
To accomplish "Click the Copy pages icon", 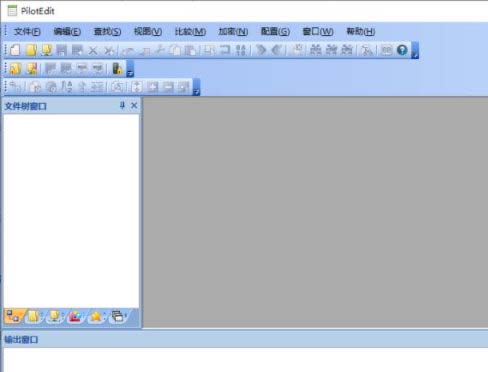I will tap(175, 50).
